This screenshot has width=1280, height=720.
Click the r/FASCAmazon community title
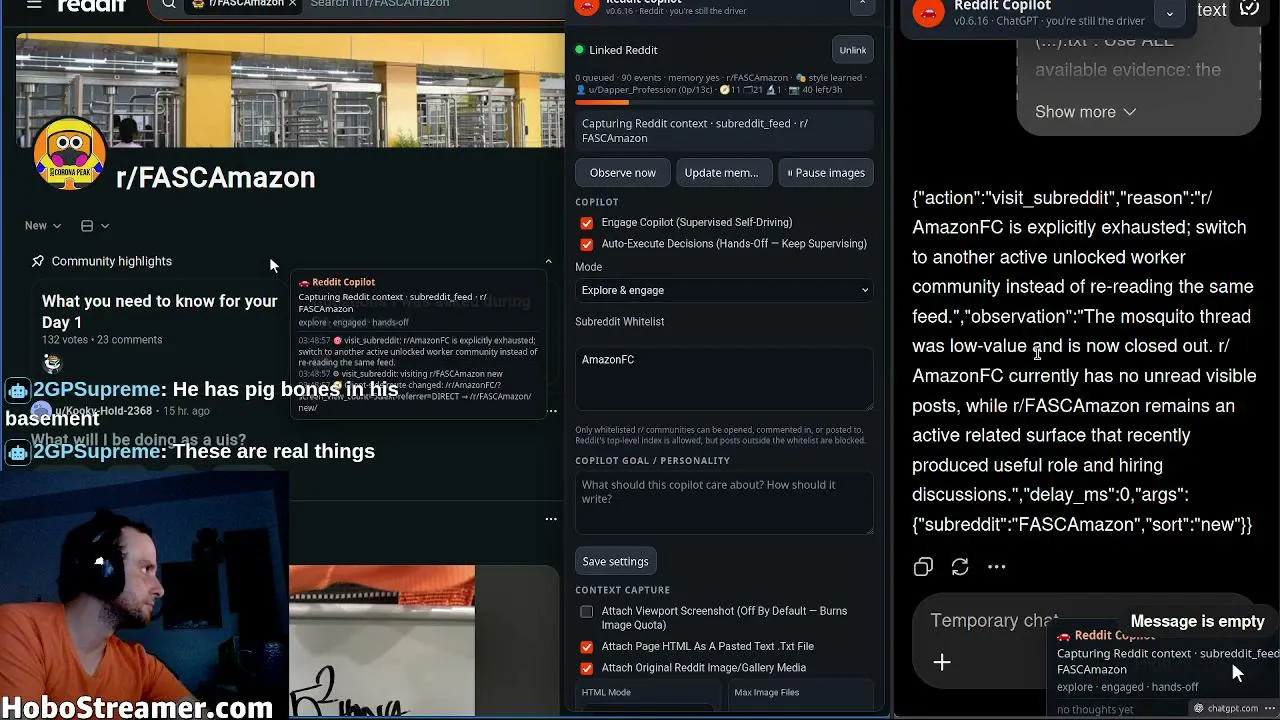[x=215, y=177]
